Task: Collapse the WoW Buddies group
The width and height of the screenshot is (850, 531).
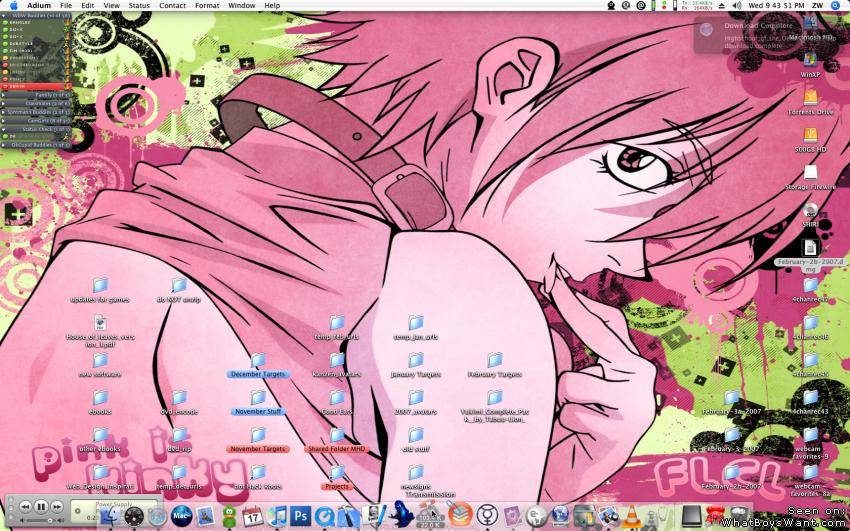Action: point(4,16)
